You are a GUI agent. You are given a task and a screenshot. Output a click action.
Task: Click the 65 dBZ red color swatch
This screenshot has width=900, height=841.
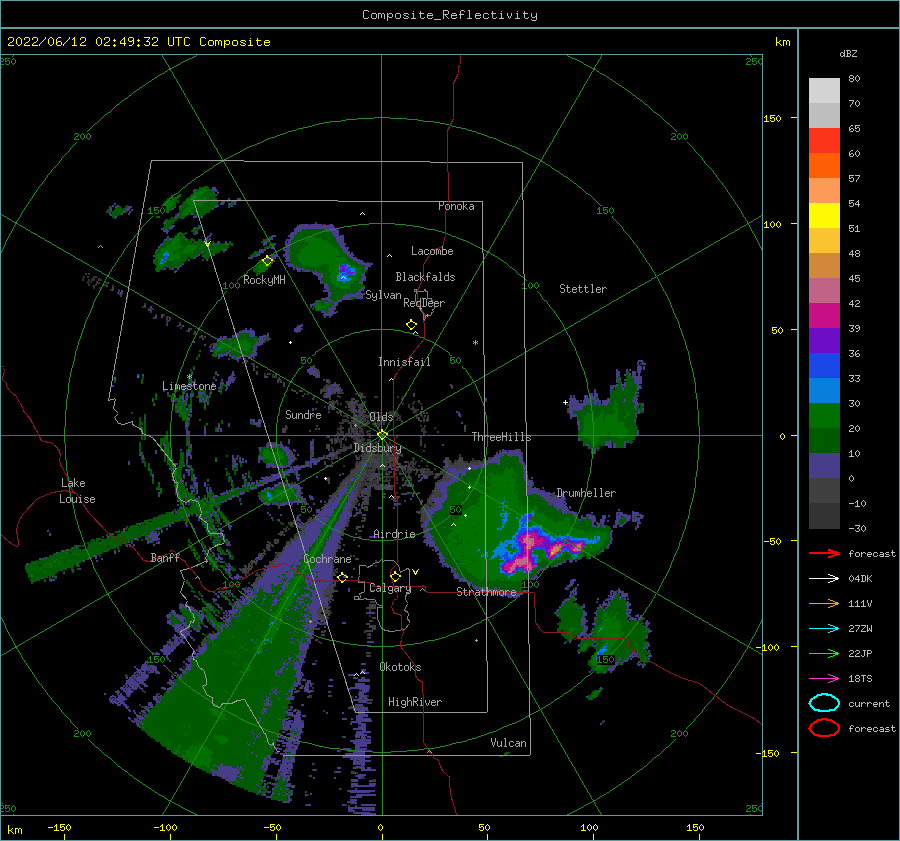824,140
